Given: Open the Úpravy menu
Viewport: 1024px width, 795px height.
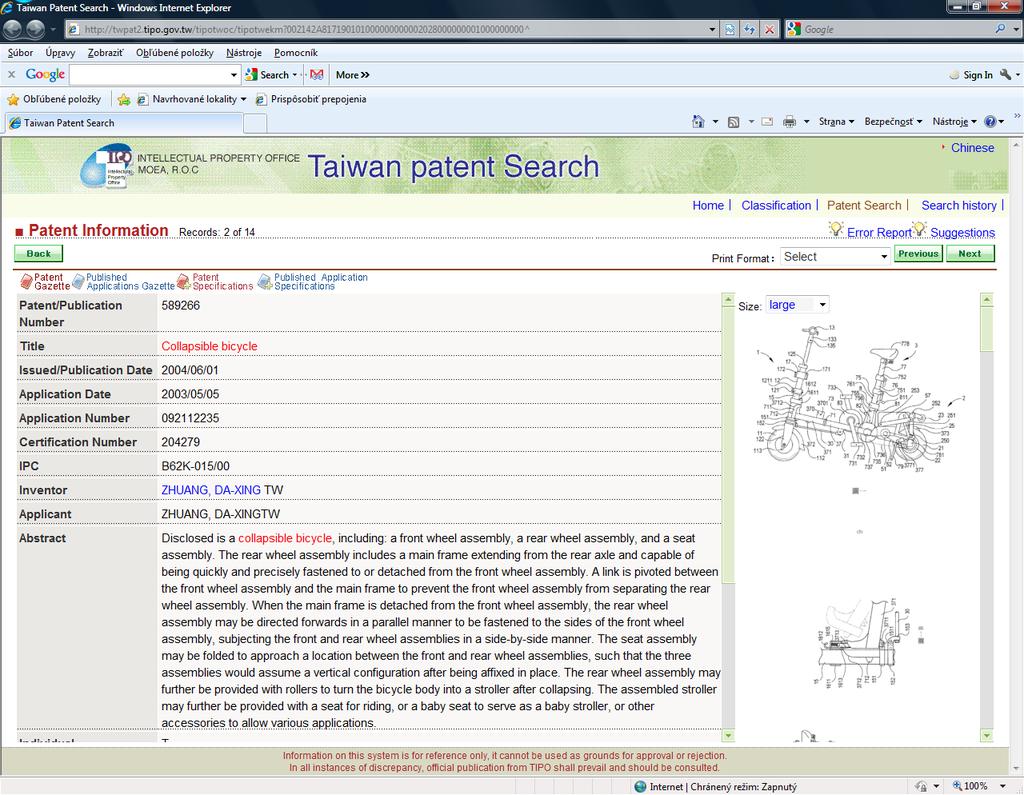Looking at the screenshot, I should pos(60,53).
